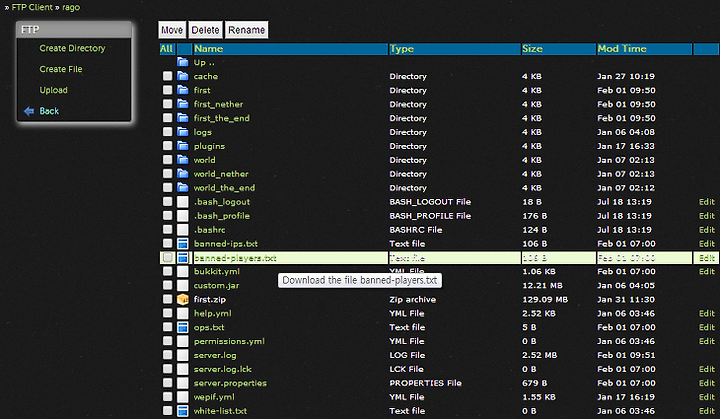Click the custom.jar file icon
720x419 pixels.
(x=183, y=285)
